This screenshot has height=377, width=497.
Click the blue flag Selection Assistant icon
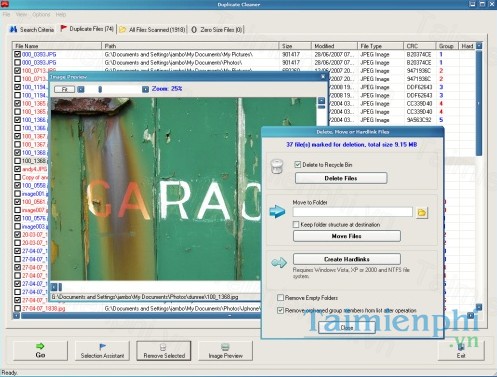[x=102, y=347]
